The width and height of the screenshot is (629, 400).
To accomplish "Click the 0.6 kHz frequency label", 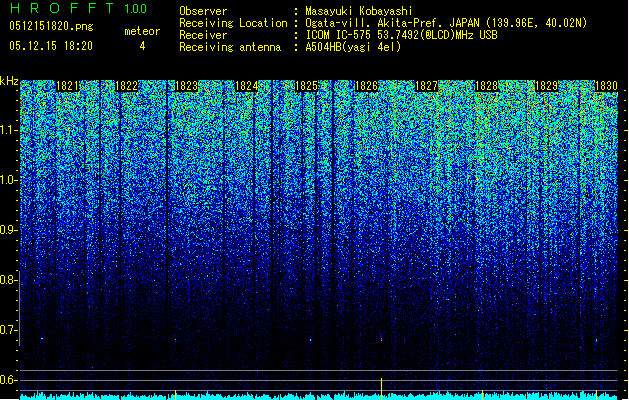I will pyautogui.click(x=8, y=380).
